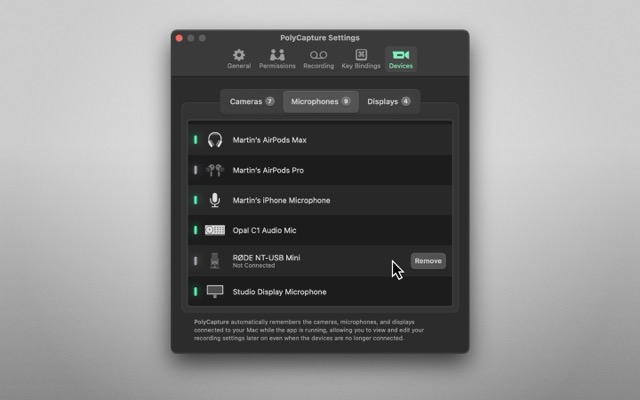Select the RØDE NT-USB Mini label
The height and width of the screenshot is (400, 640).
click(x=267, y=258)
